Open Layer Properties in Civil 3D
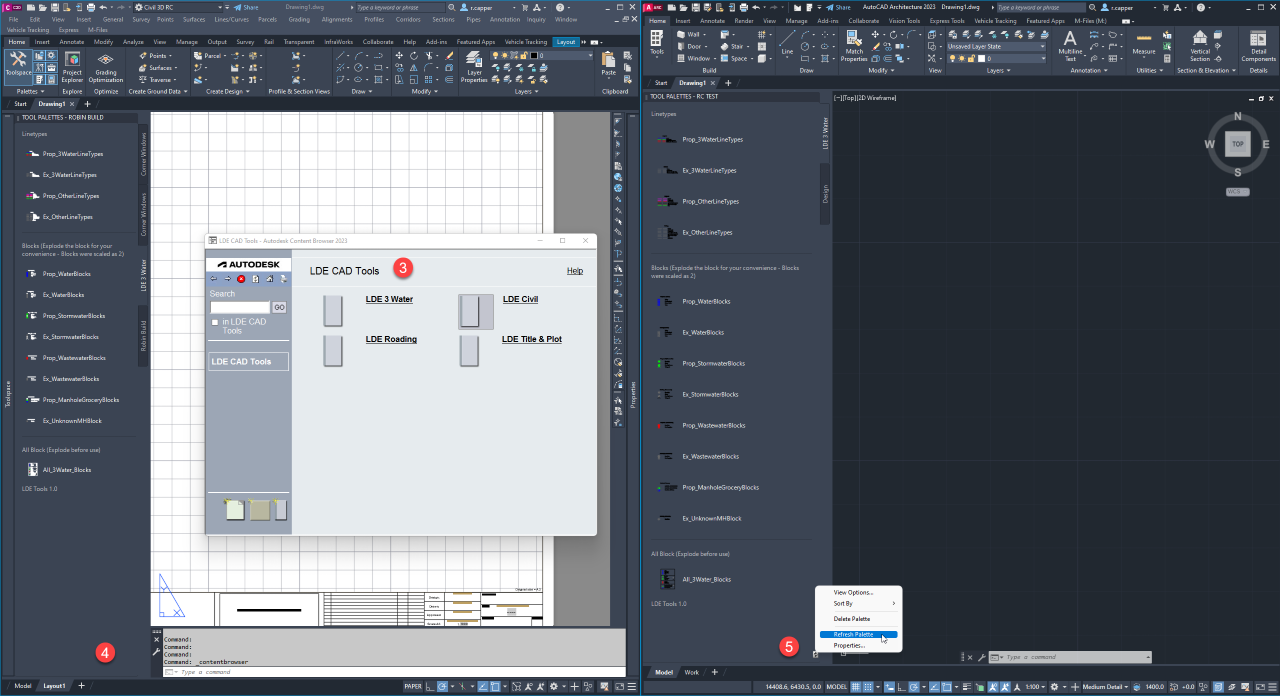The image size is (1280, 696). coord(474,66)
